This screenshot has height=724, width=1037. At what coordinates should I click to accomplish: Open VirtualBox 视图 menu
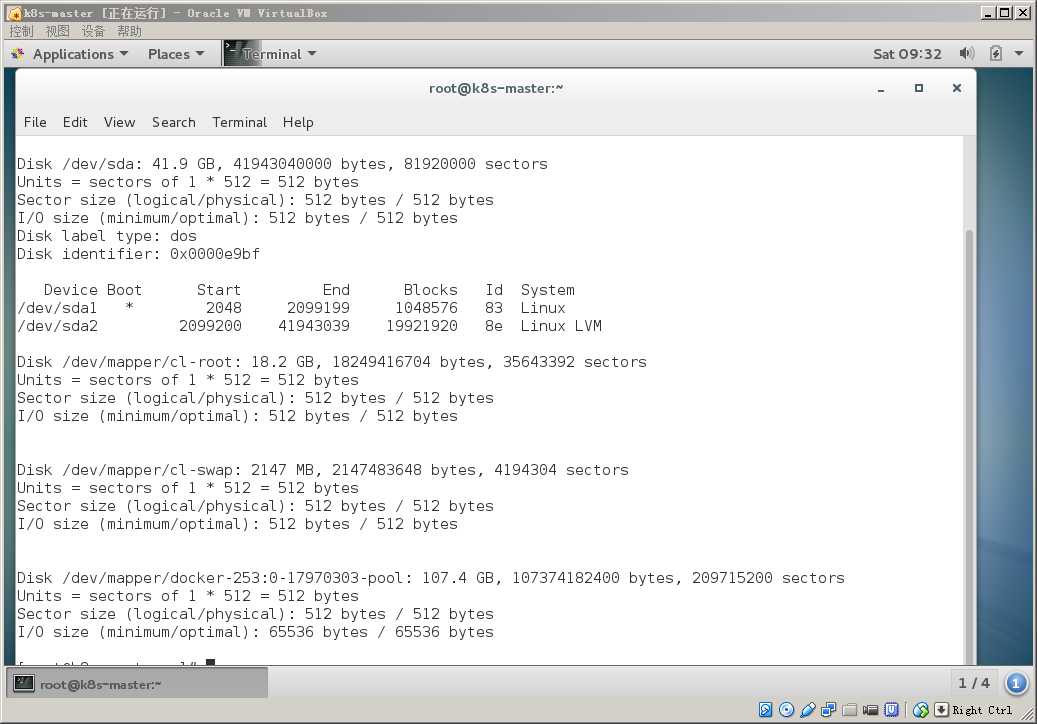(x=57, y=31)
